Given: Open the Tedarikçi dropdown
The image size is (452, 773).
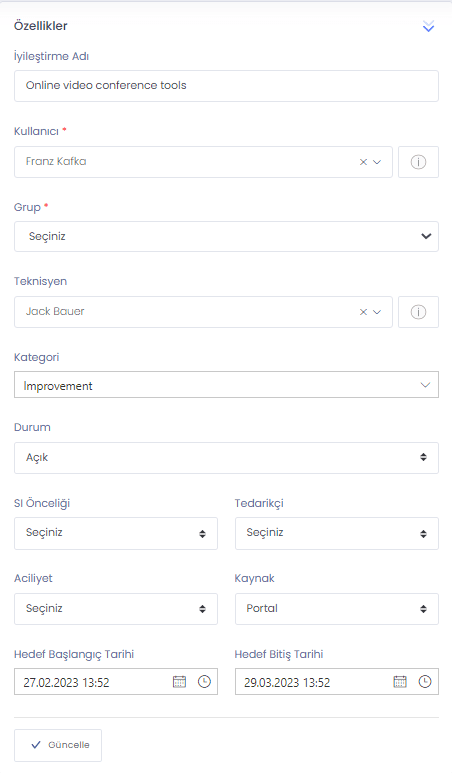Looking at the screenshot, I should [337, 533].
